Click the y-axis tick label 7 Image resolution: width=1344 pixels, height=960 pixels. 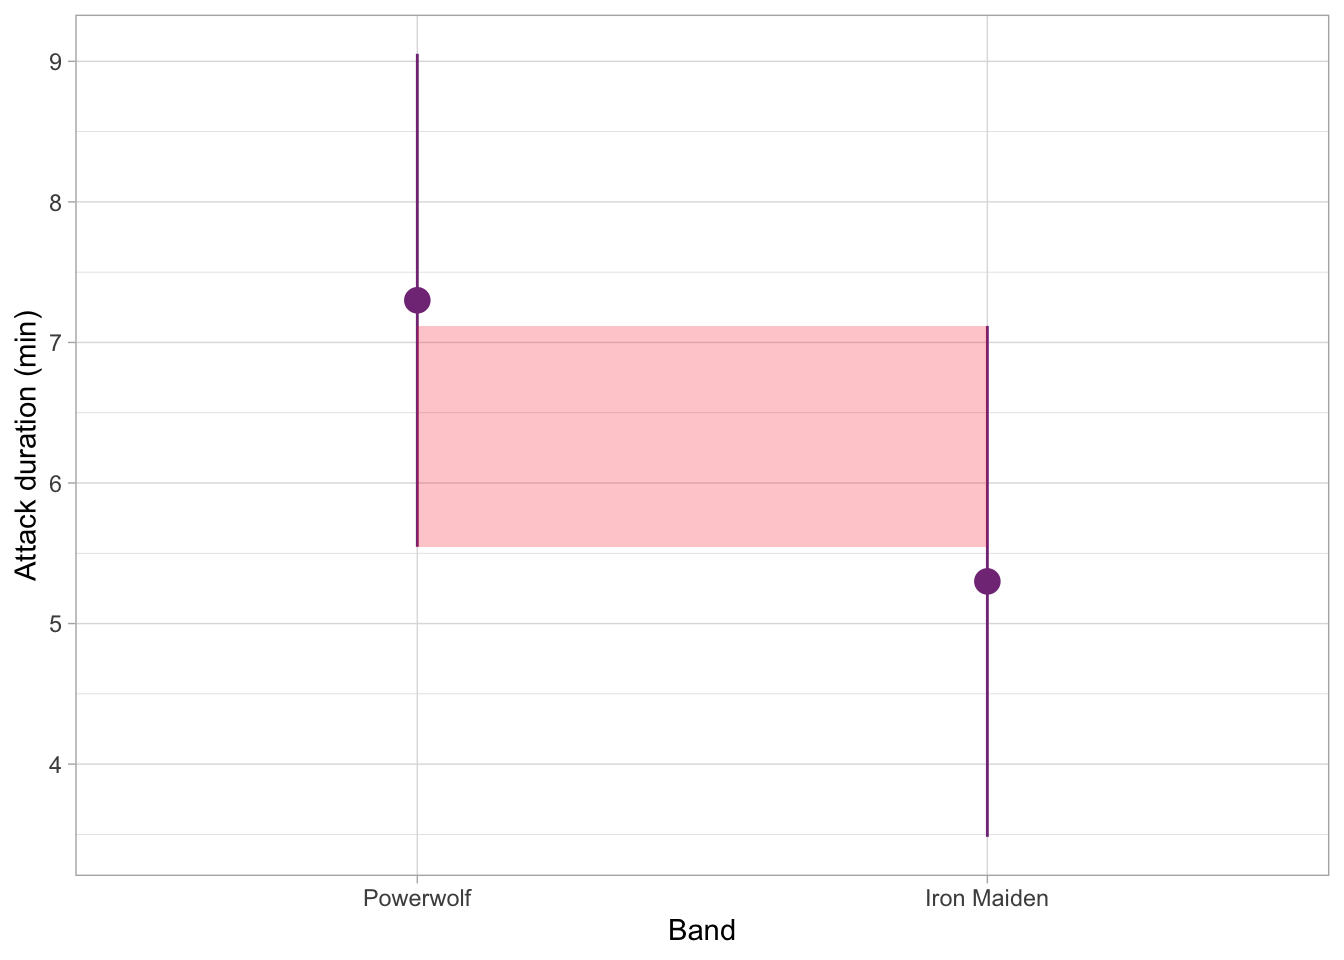point(55,343)
